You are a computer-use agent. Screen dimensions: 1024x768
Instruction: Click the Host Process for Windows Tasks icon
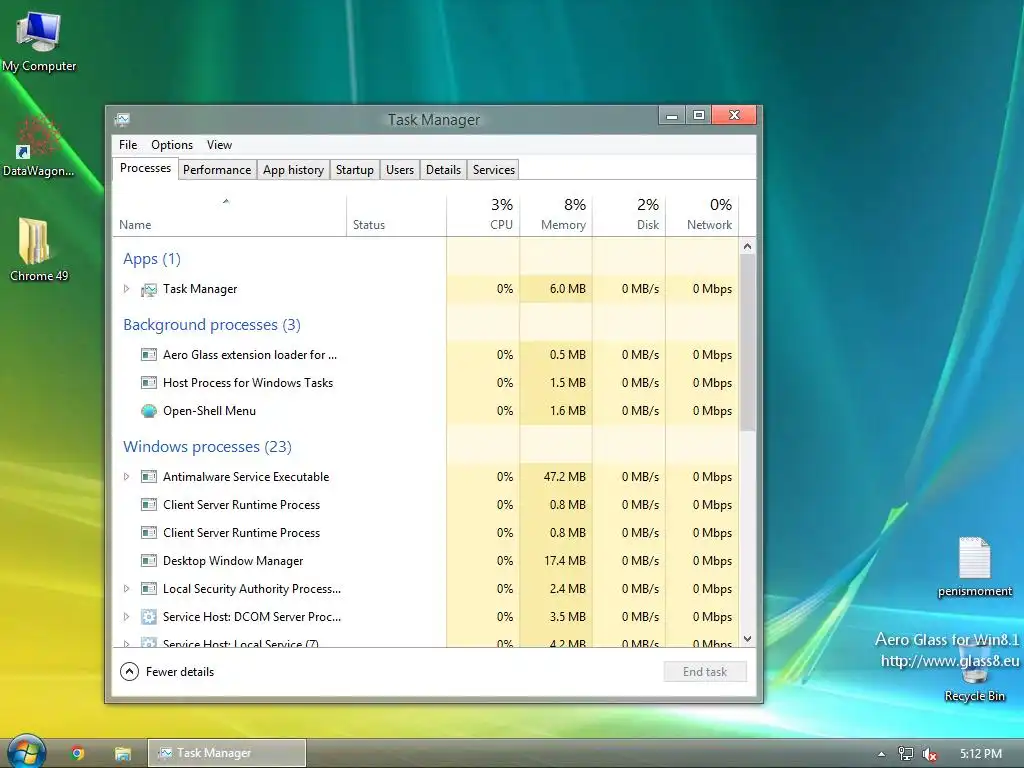[149, 383]
